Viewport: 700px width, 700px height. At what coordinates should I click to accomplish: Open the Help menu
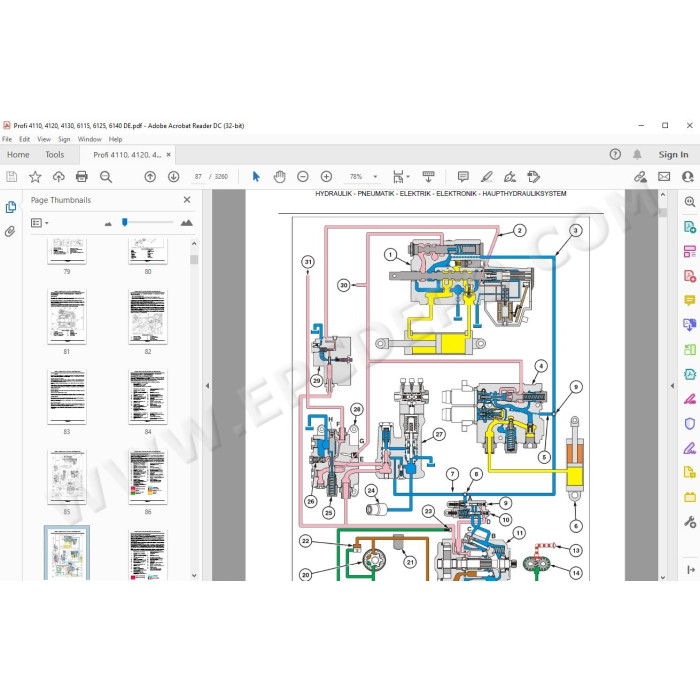pos(115,139)
